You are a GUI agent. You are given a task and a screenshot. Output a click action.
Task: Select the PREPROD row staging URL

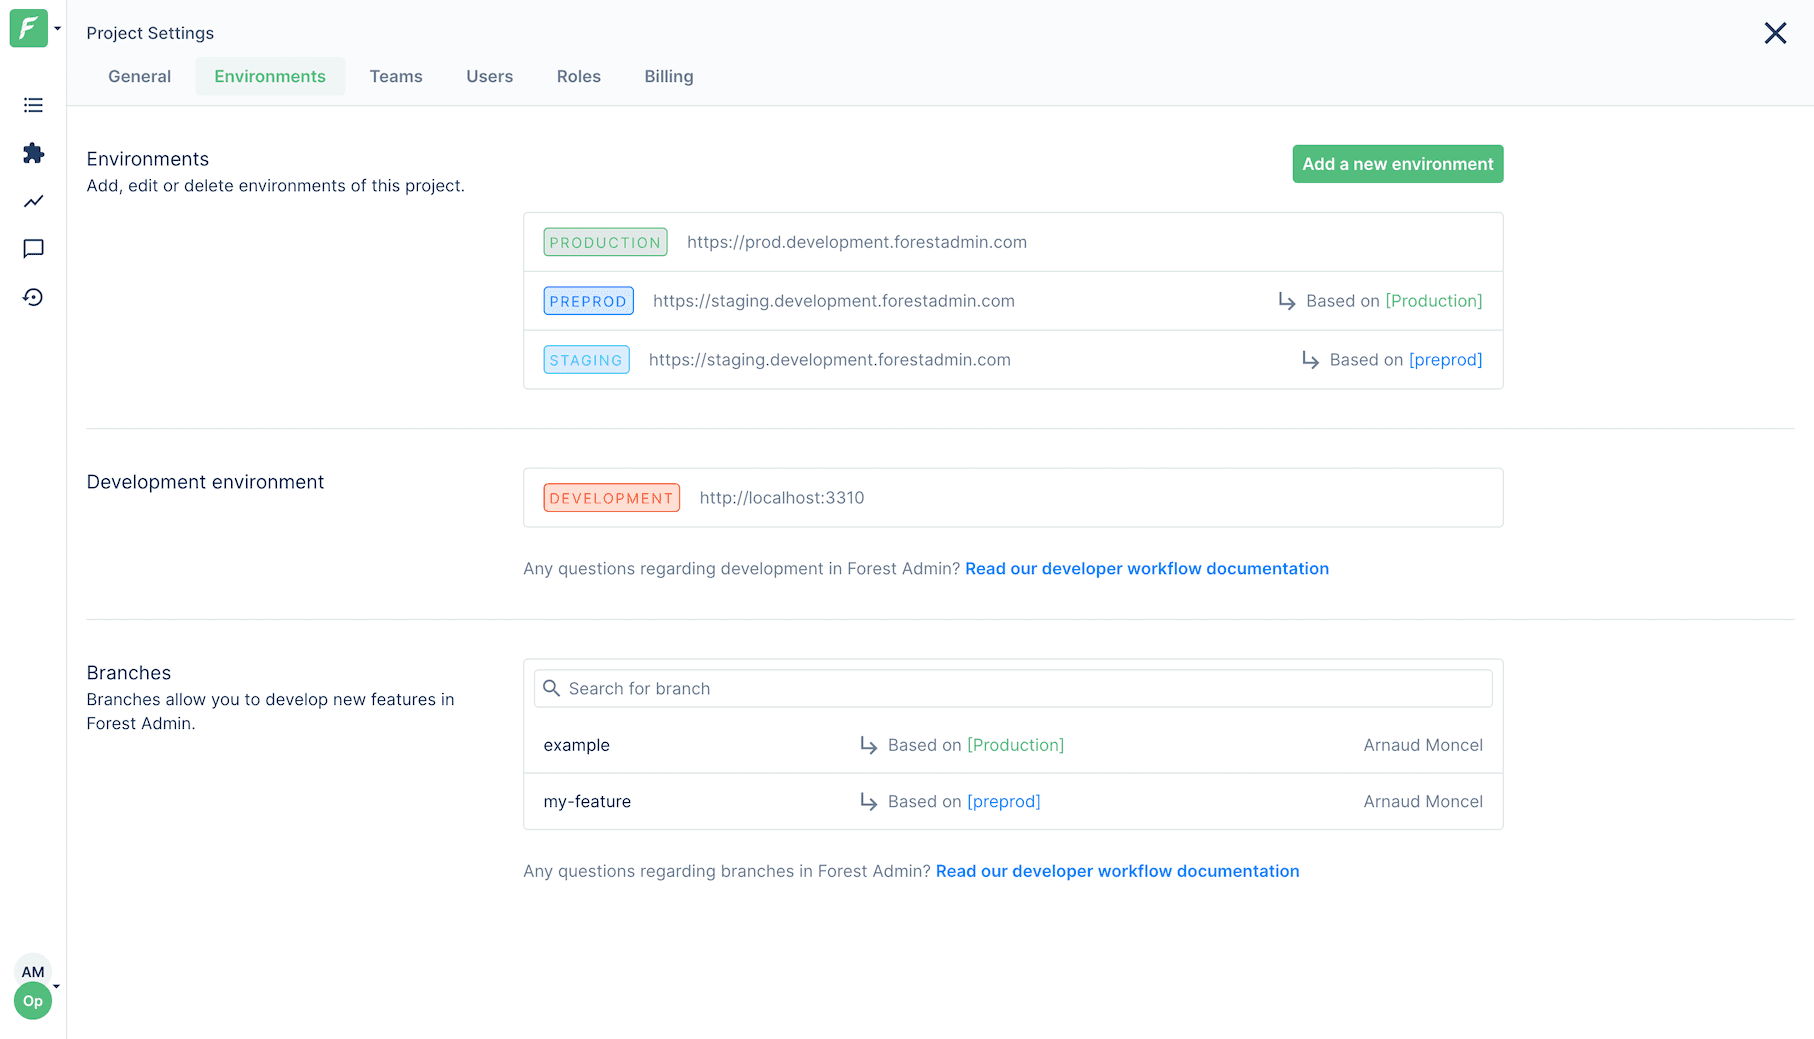pyautogui.click(x=834, y=301)
